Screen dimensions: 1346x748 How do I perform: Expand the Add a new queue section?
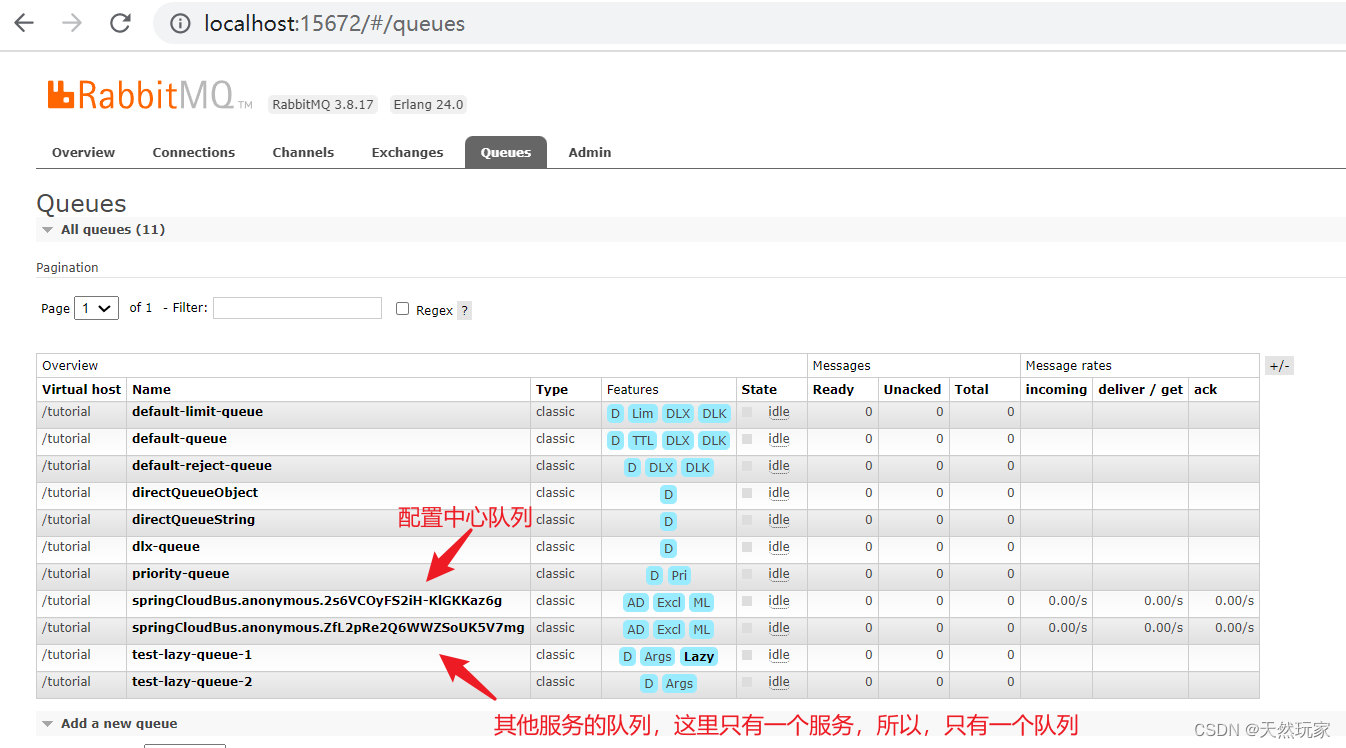(x=118, y=723)
